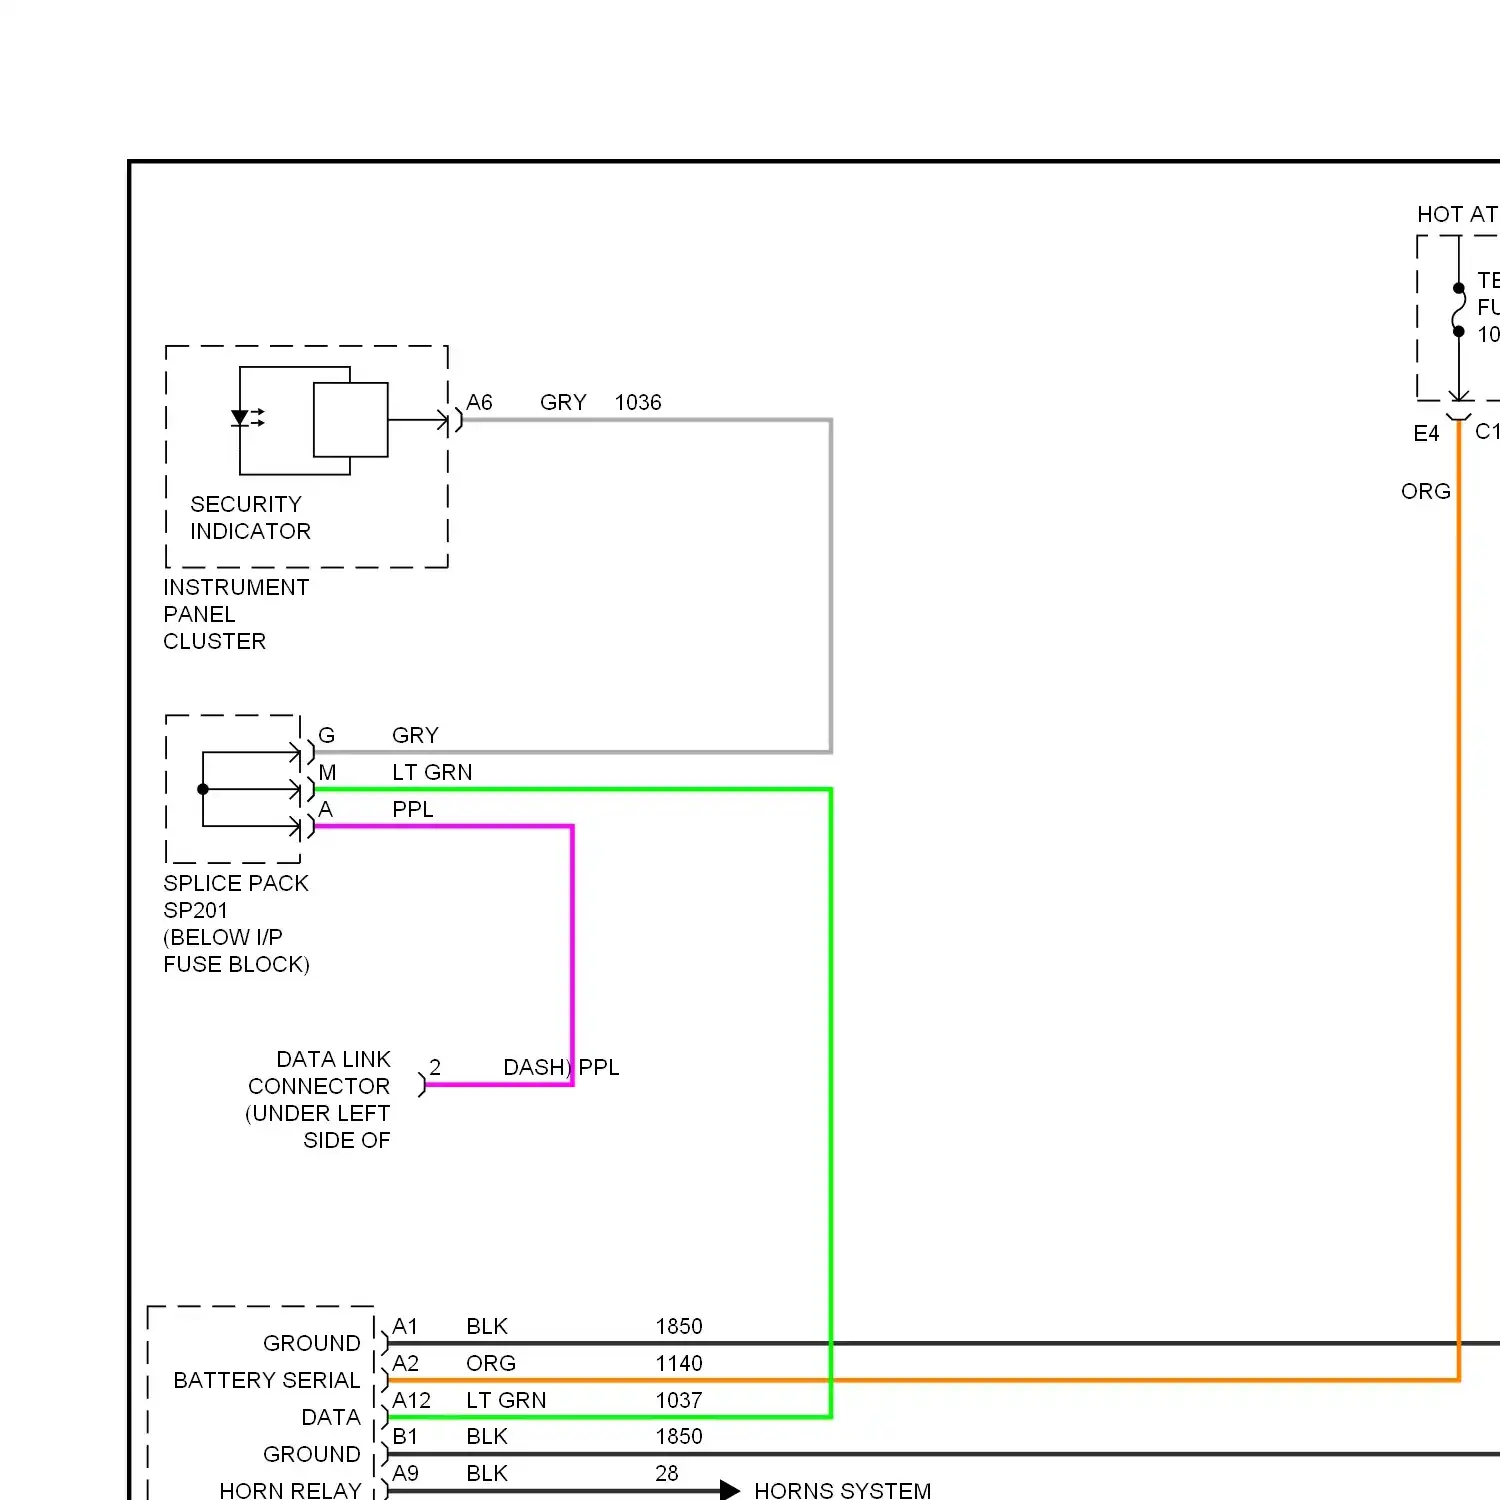Click the DATA label beside A12

(331, 1417)
